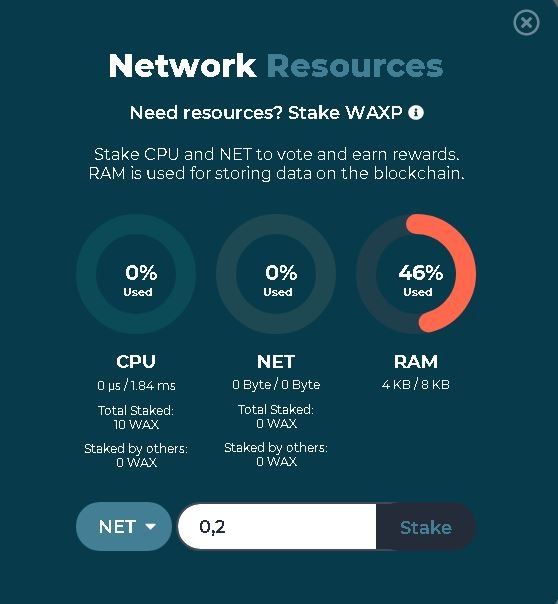Click the stake amount input field
Image resolution: width=558 pixels, height=604 pixels.
point(277,526)
